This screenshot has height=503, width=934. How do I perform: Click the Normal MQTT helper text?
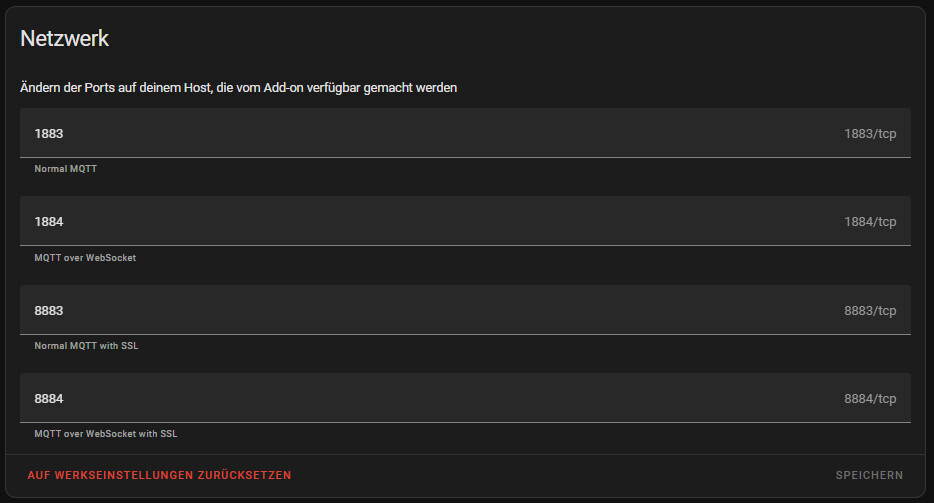(65, 169)
